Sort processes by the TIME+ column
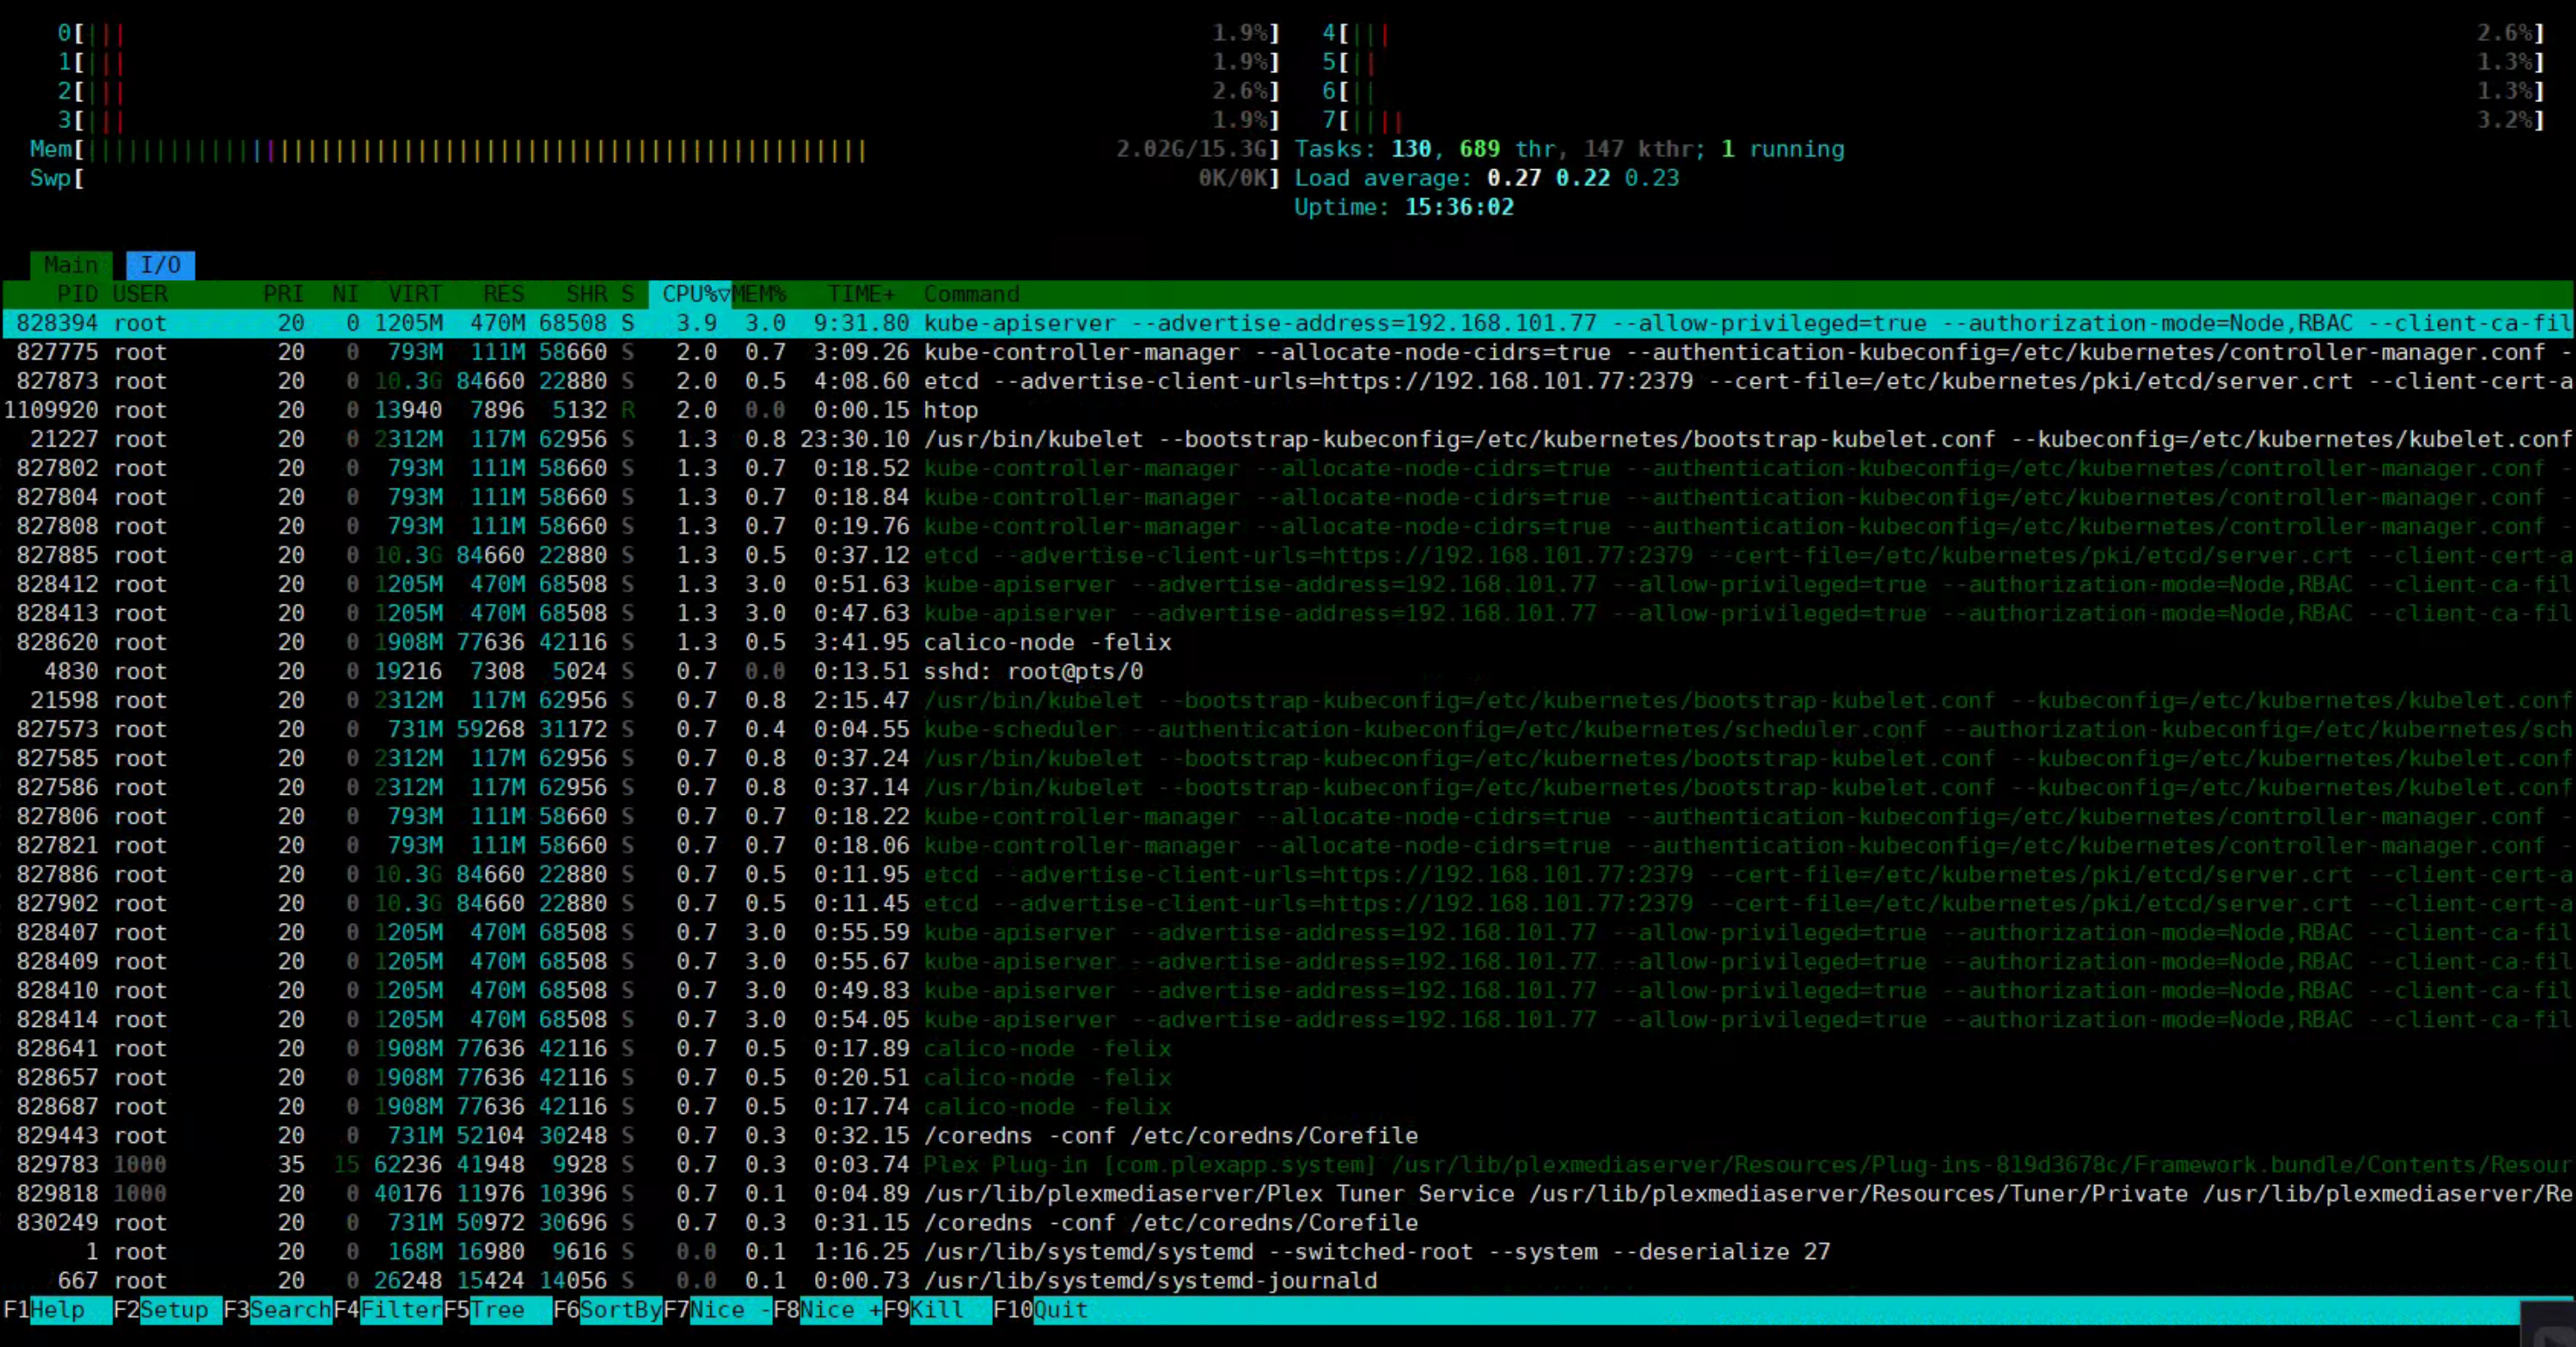This screenshot has height=1347, width=2576. (860, 294)
